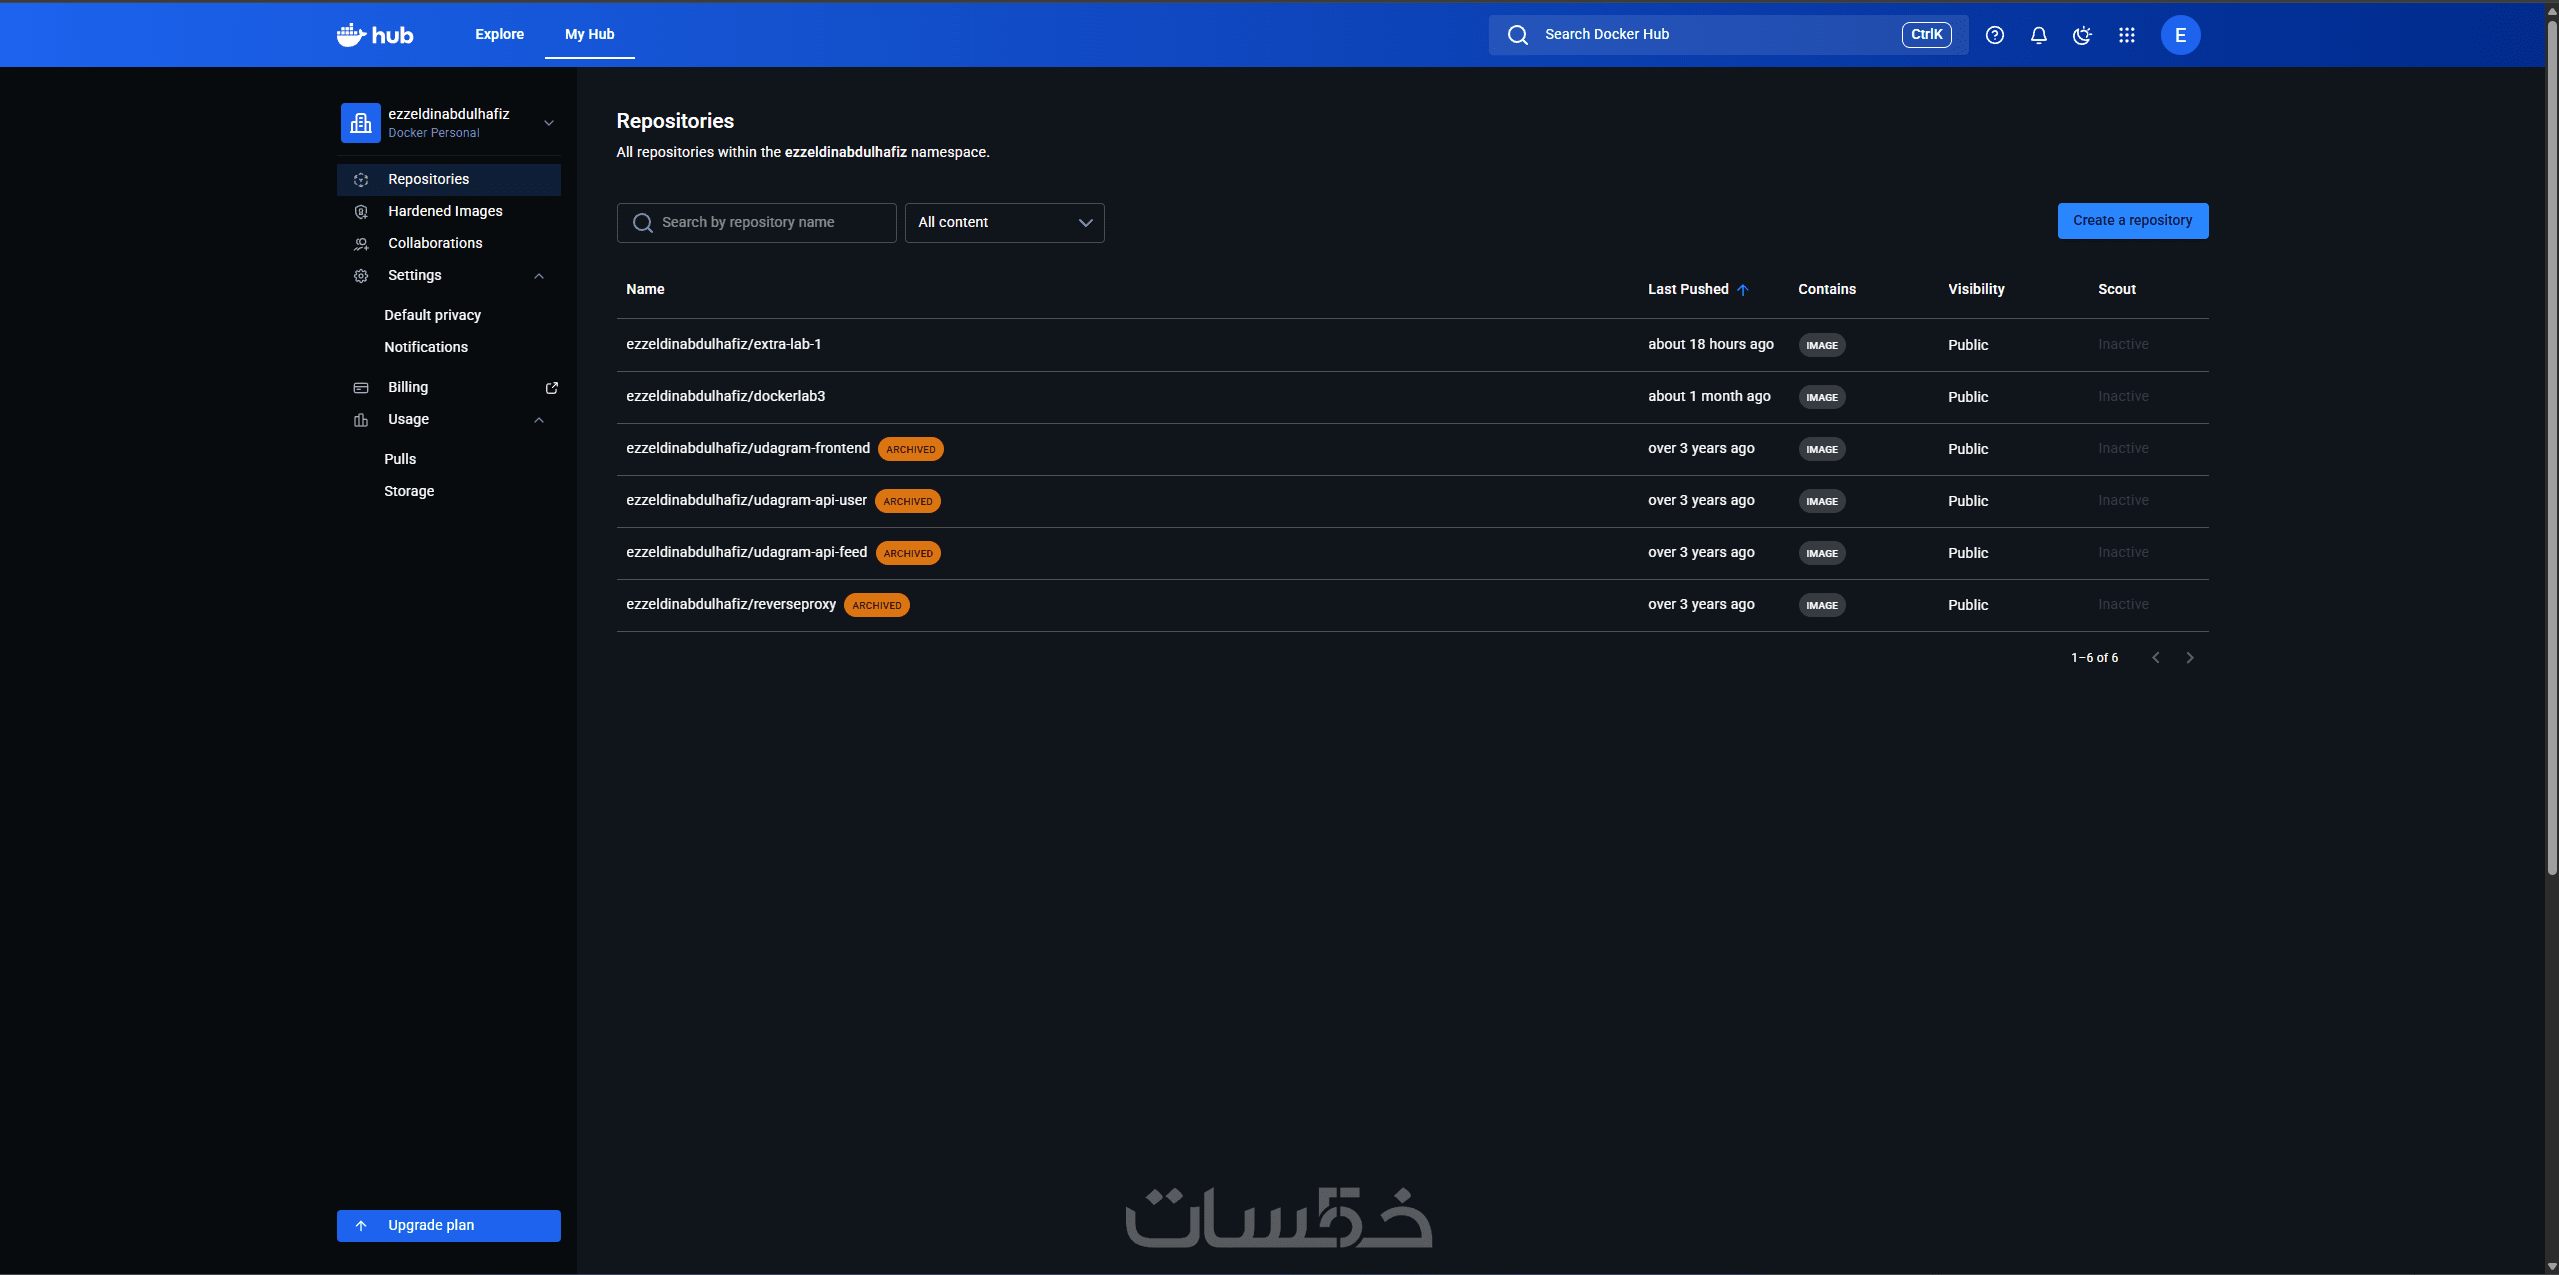Expand the ezzeldinabdulhafiz account switcher chevron
The width and height of the screenshot is (2559, 1275).
548,123
